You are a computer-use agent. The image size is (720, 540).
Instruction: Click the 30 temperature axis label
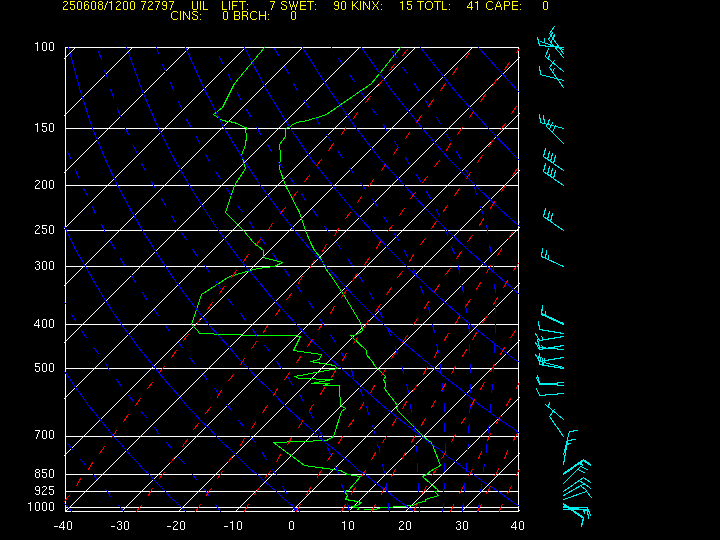click(461, 526)
